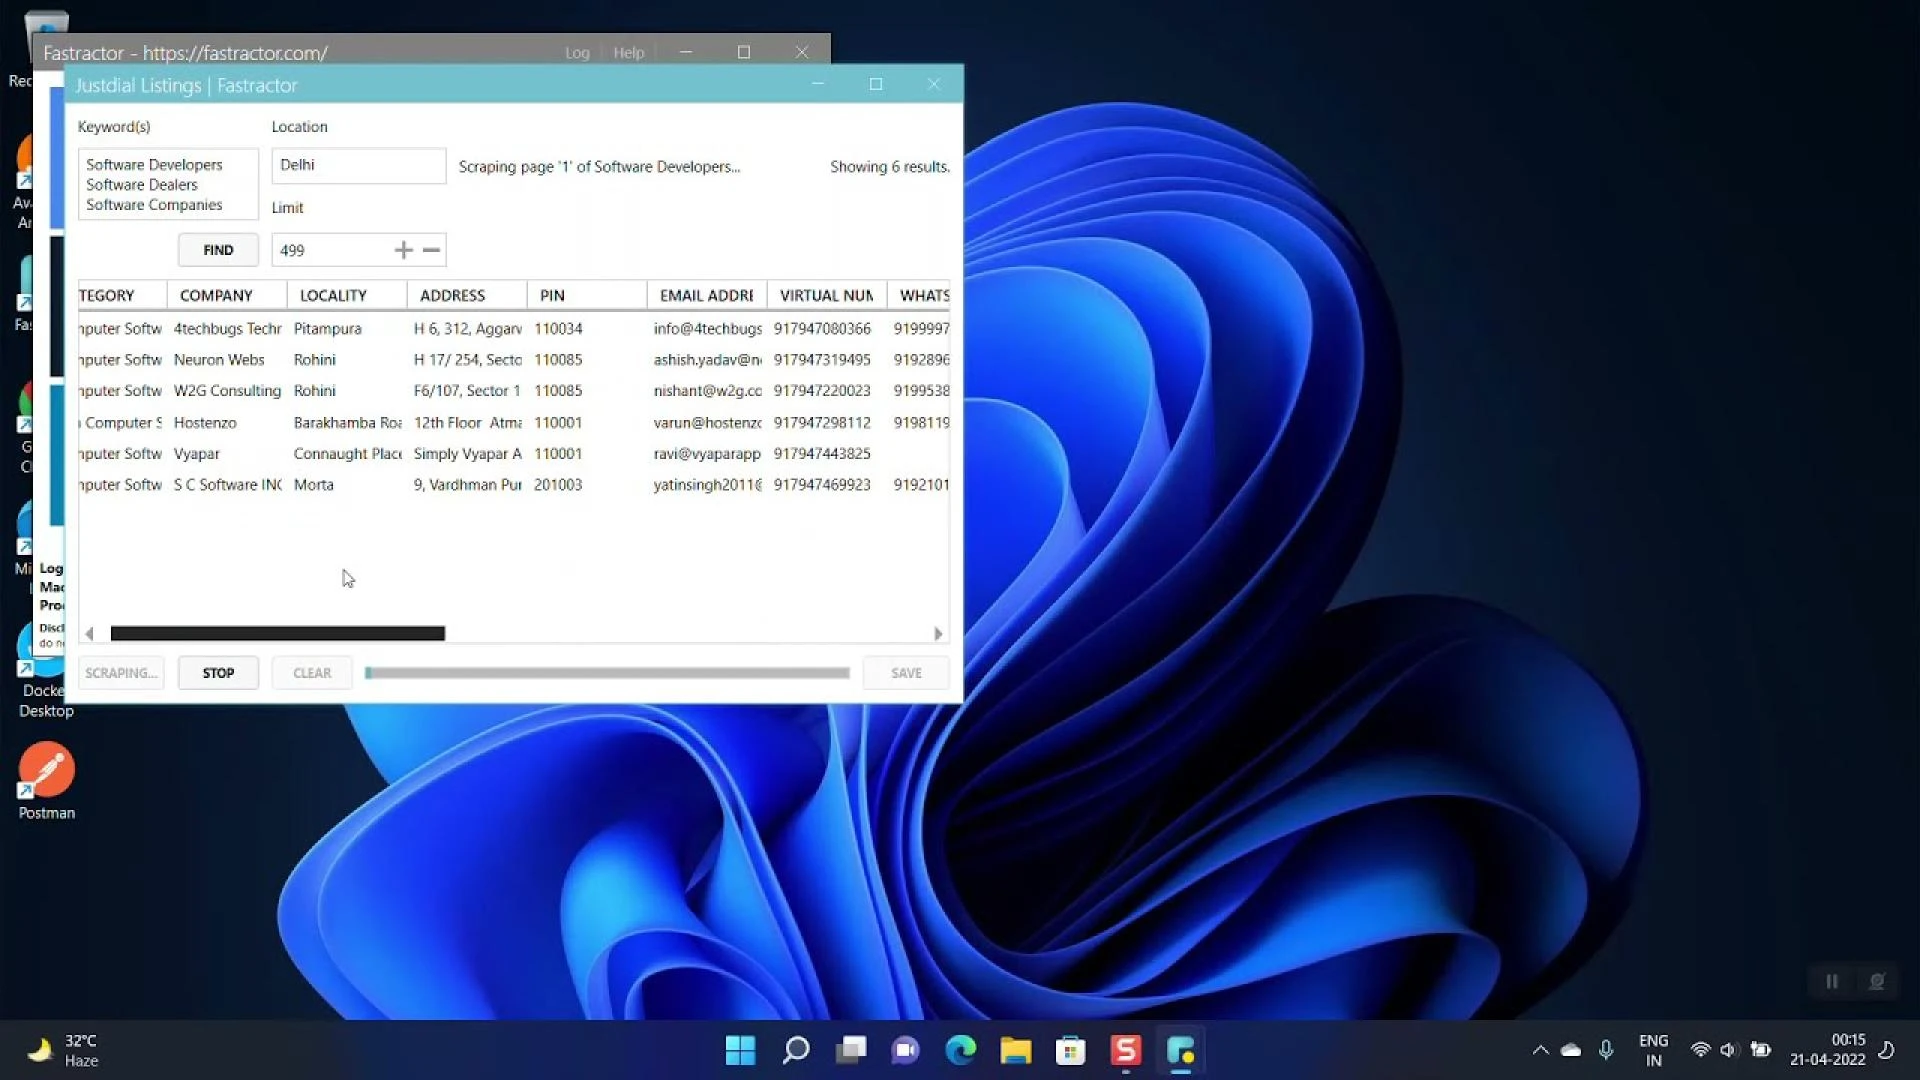
Task: Click Fastractor icon in taskbar
Action: (1180, 1050)
